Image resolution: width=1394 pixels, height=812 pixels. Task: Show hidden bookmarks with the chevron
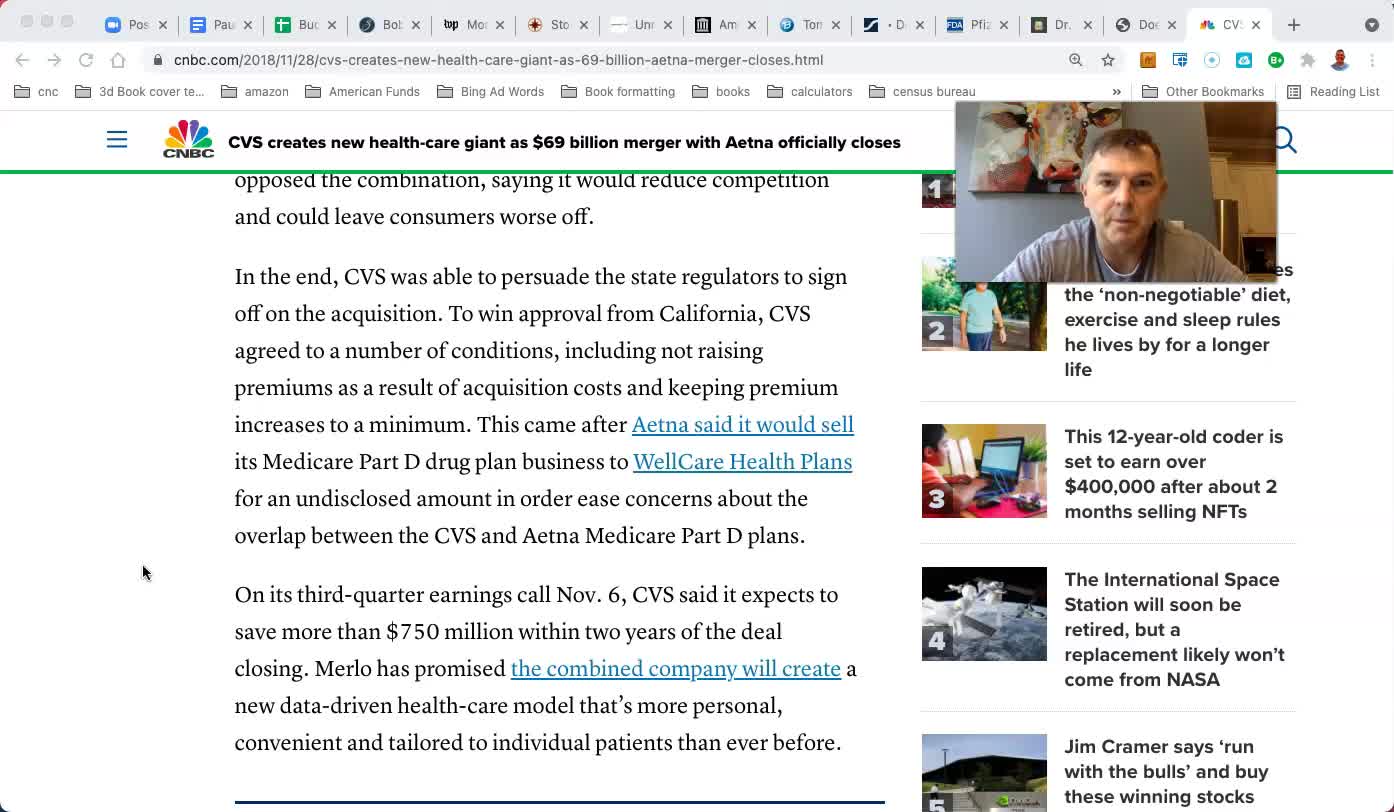pyautogui.click(x=1116, y=92)
